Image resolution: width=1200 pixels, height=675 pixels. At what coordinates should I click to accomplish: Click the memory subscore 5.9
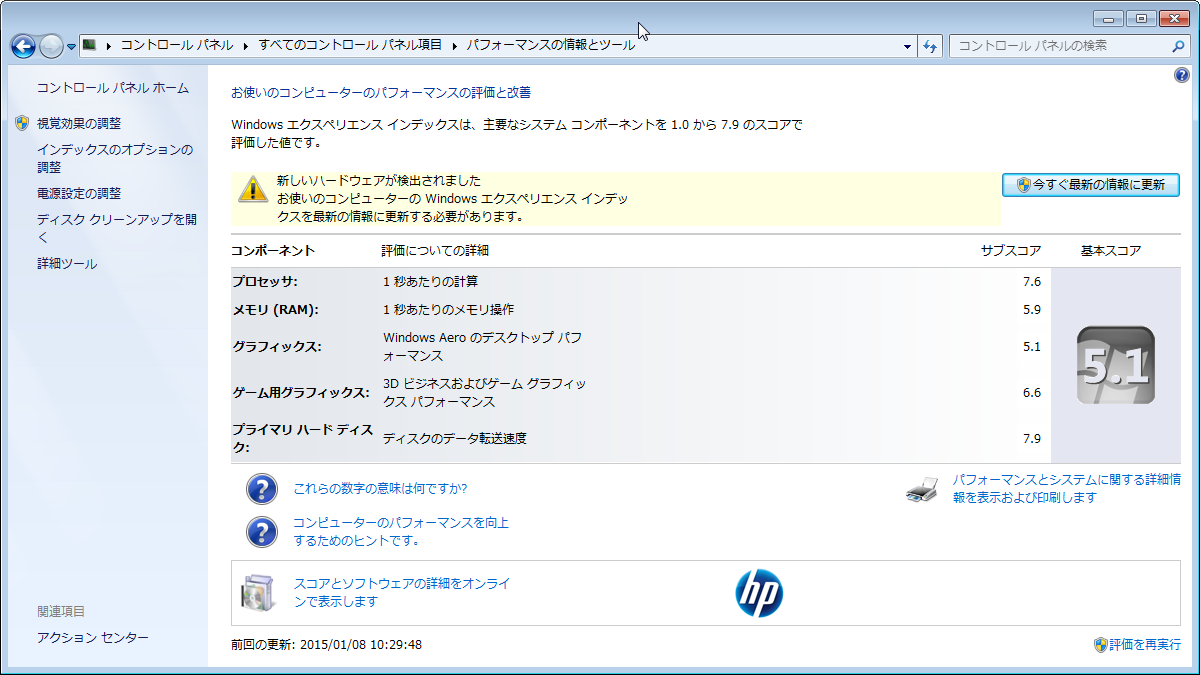click(x=1032, y=310)
